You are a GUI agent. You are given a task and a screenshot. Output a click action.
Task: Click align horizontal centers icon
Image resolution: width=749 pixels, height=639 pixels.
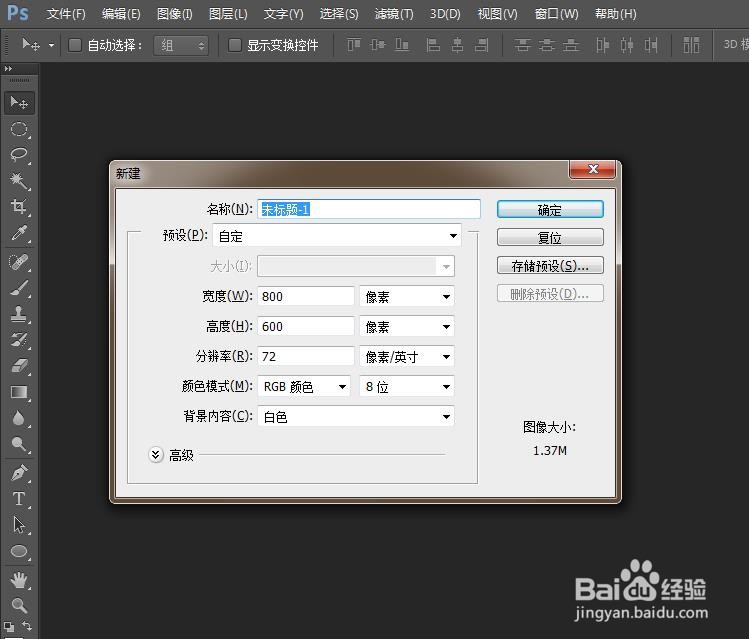(x=458, y=45)
